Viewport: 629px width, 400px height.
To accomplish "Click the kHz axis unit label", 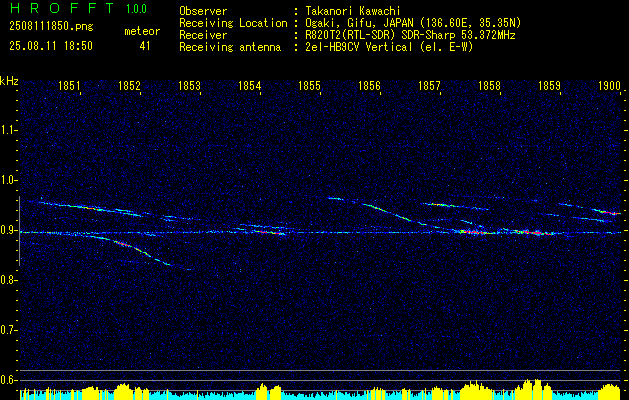I will [x=9, y=81].
